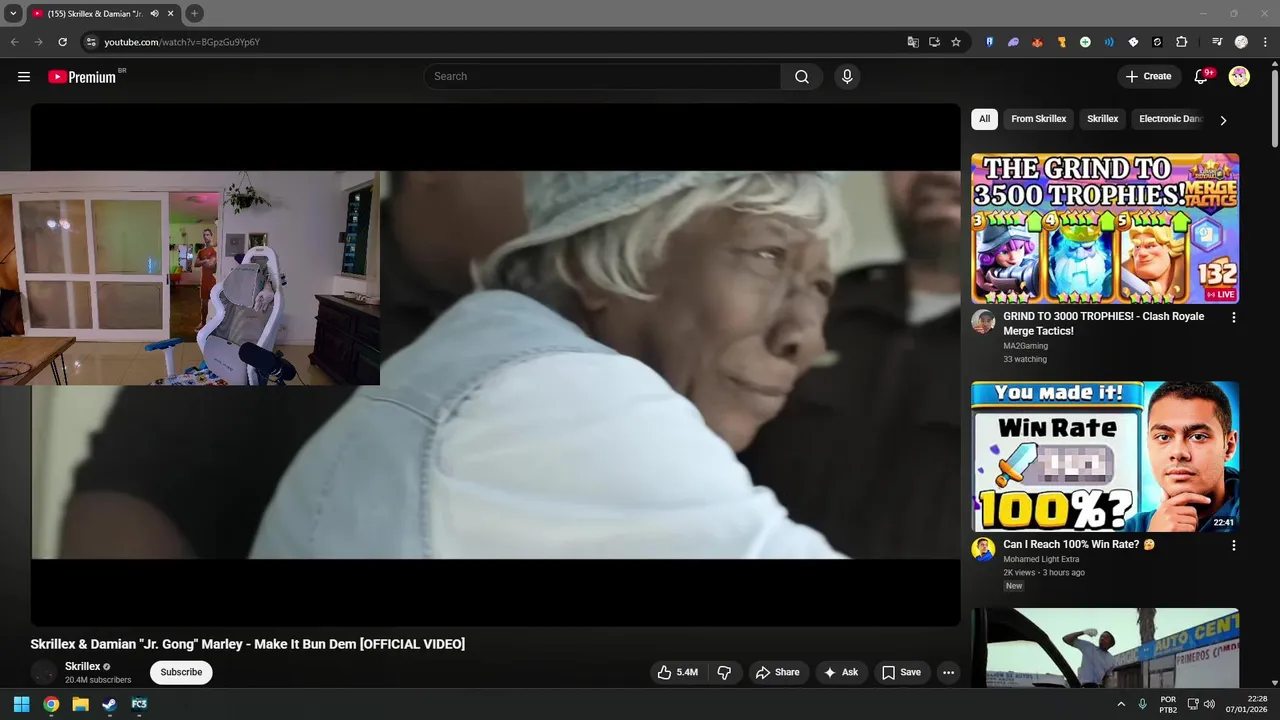The image size is (1280, 720).
Task: Click the search magnifier button
Action: click(802, 77)
